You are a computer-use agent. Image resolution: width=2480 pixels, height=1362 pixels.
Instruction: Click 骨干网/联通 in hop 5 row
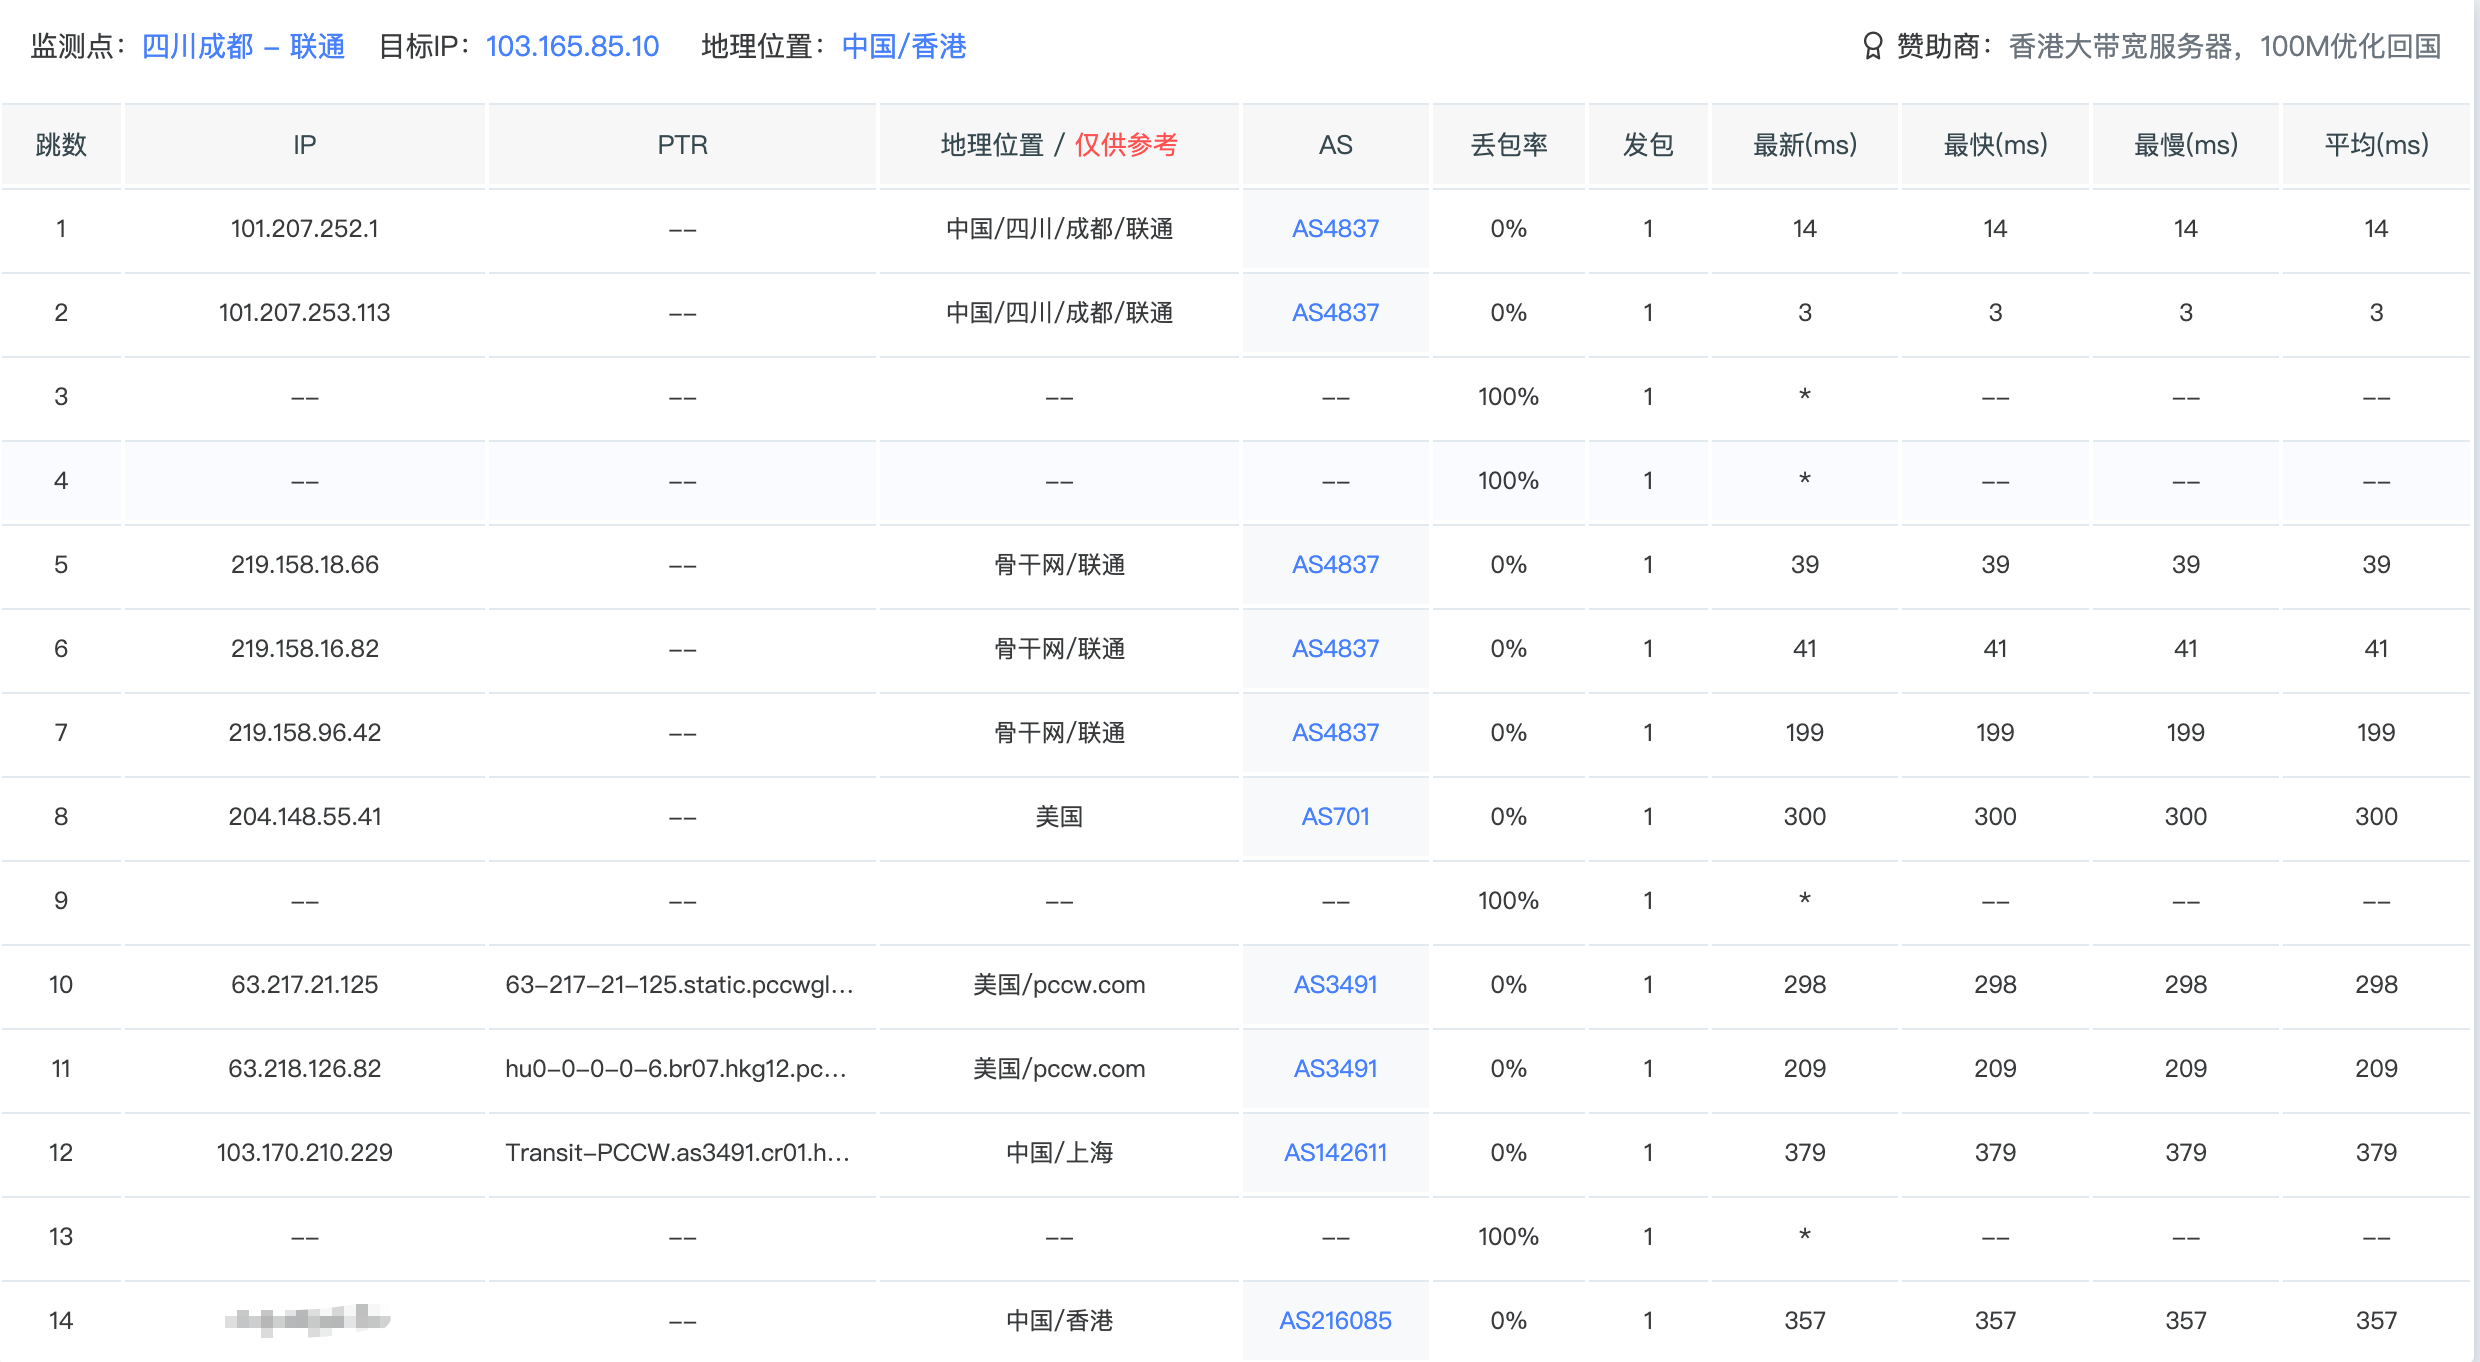click(1059, 565)
